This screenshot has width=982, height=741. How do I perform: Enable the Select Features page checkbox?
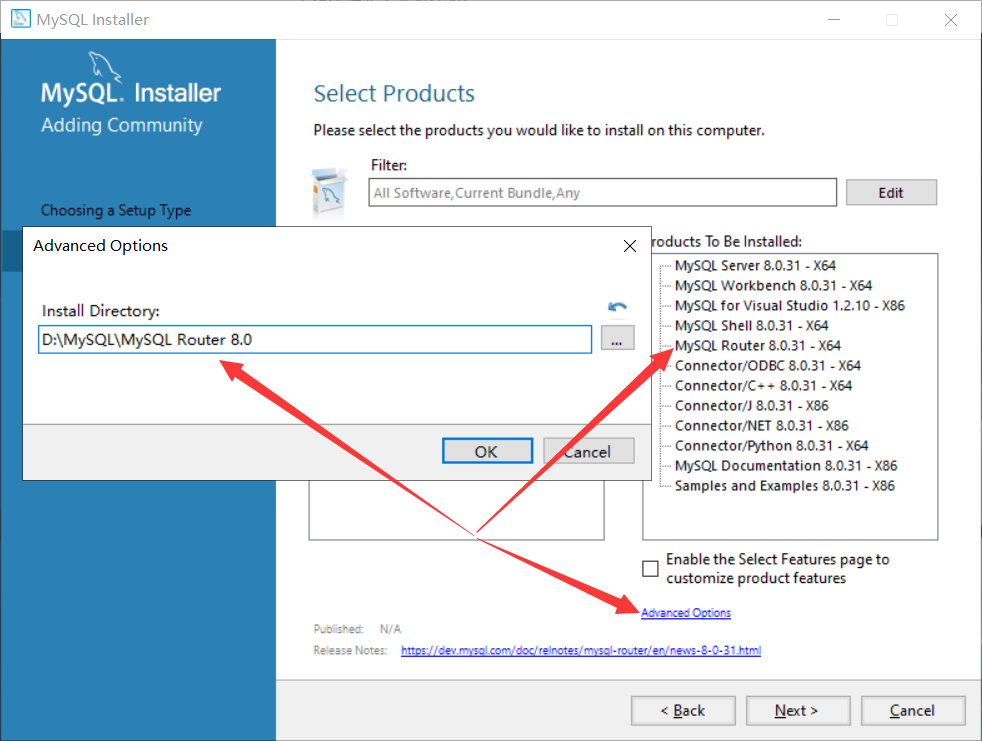[x=650, y=568]
